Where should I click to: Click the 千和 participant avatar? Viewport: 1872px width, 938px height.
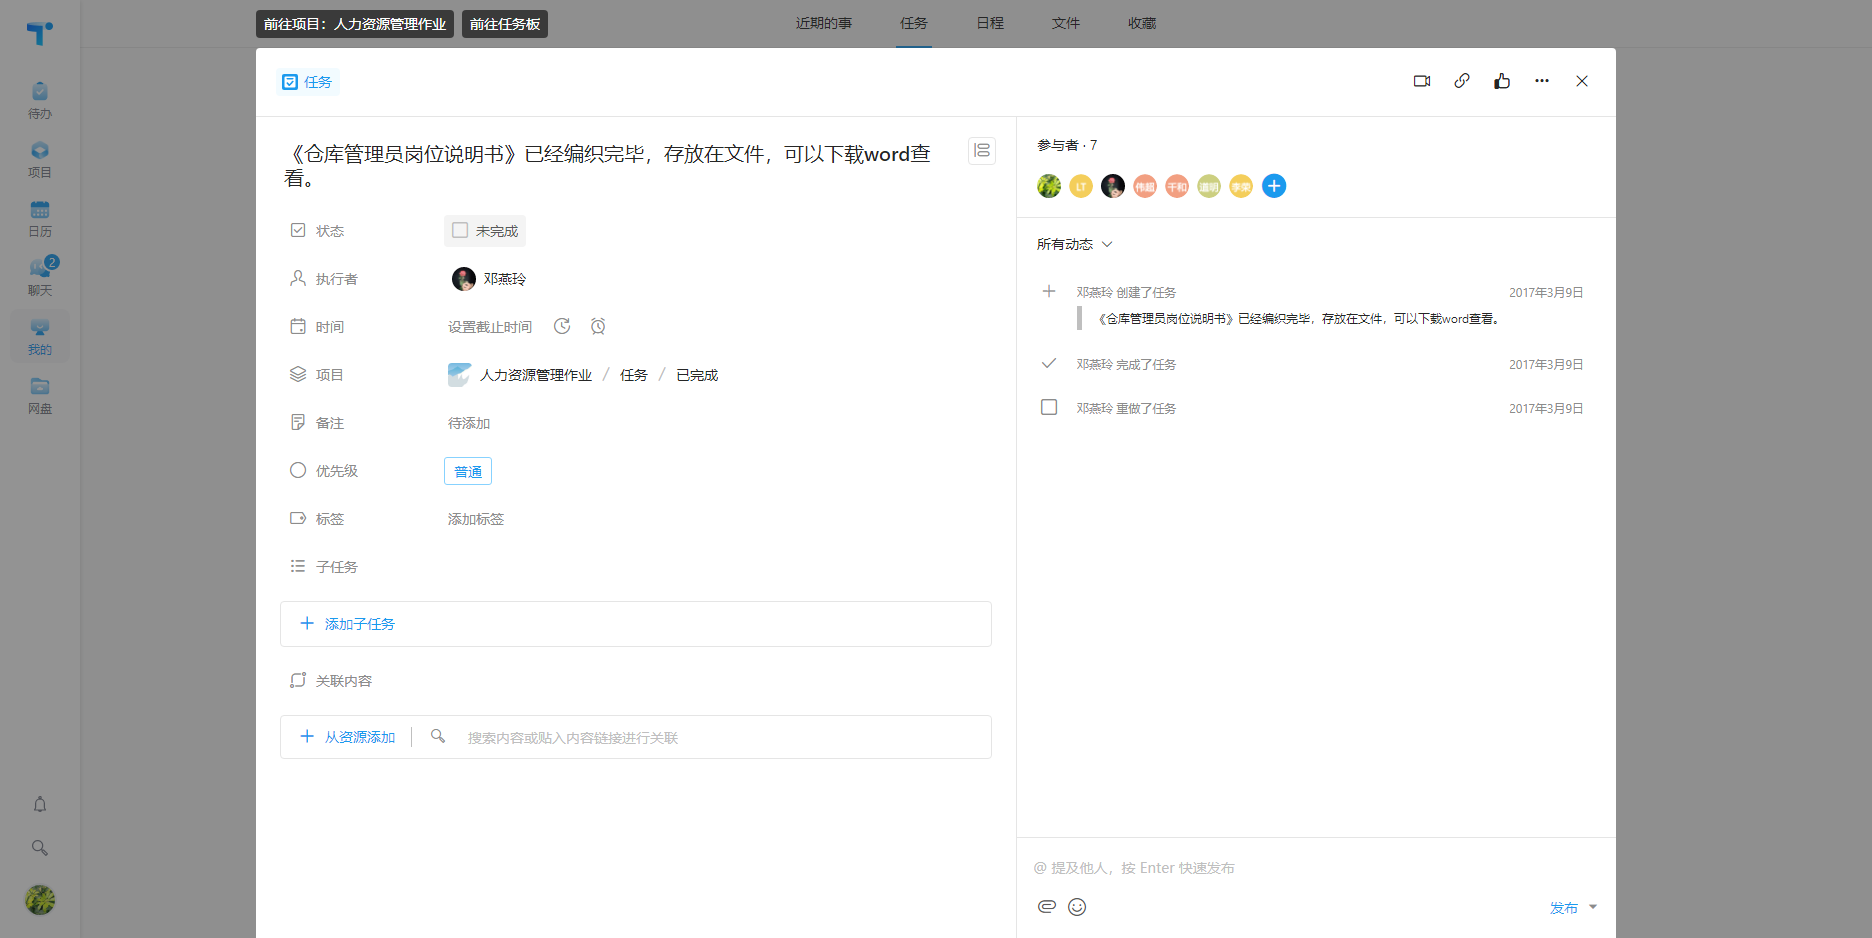[x=1177, y=186]
